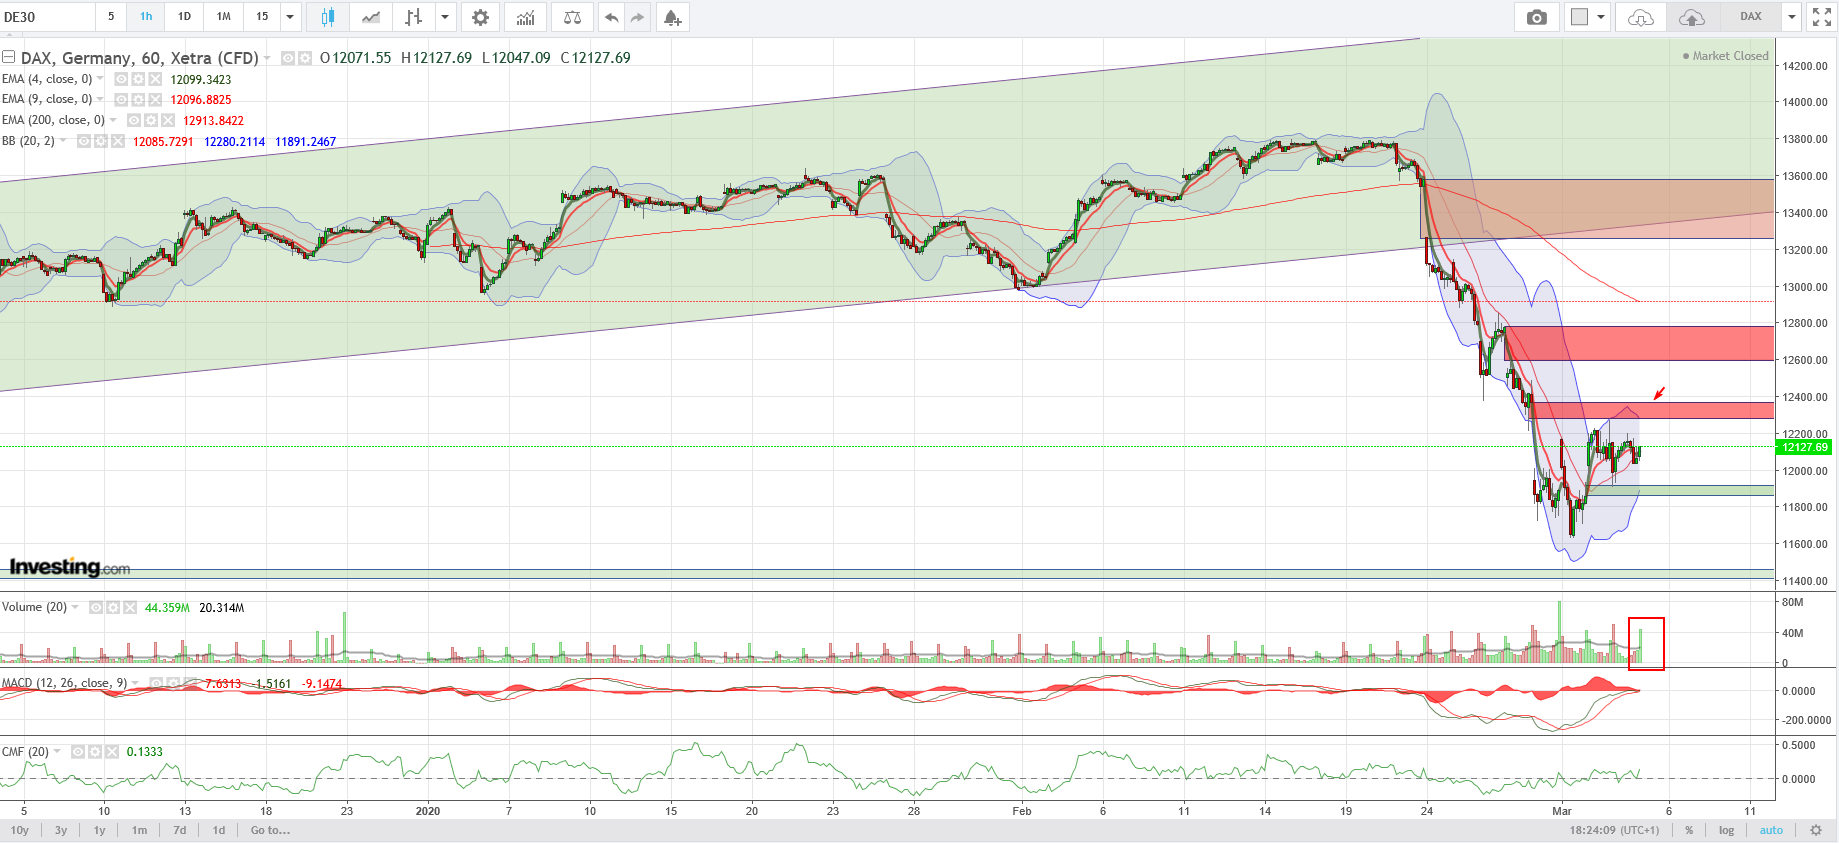Create a new price alert
The height and width of the screenshot is (843, 1839).
pos(673,17)
